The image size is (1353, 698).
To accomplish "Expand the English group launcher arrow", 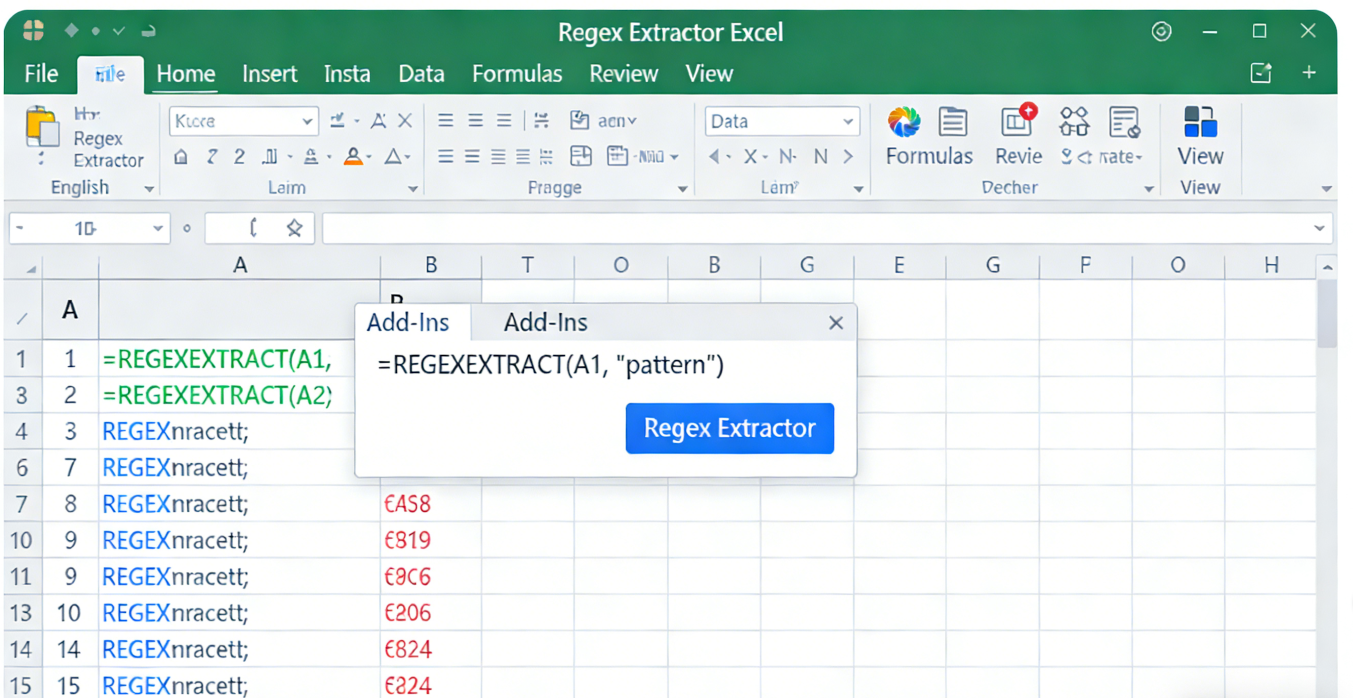I will pos(149,189).
